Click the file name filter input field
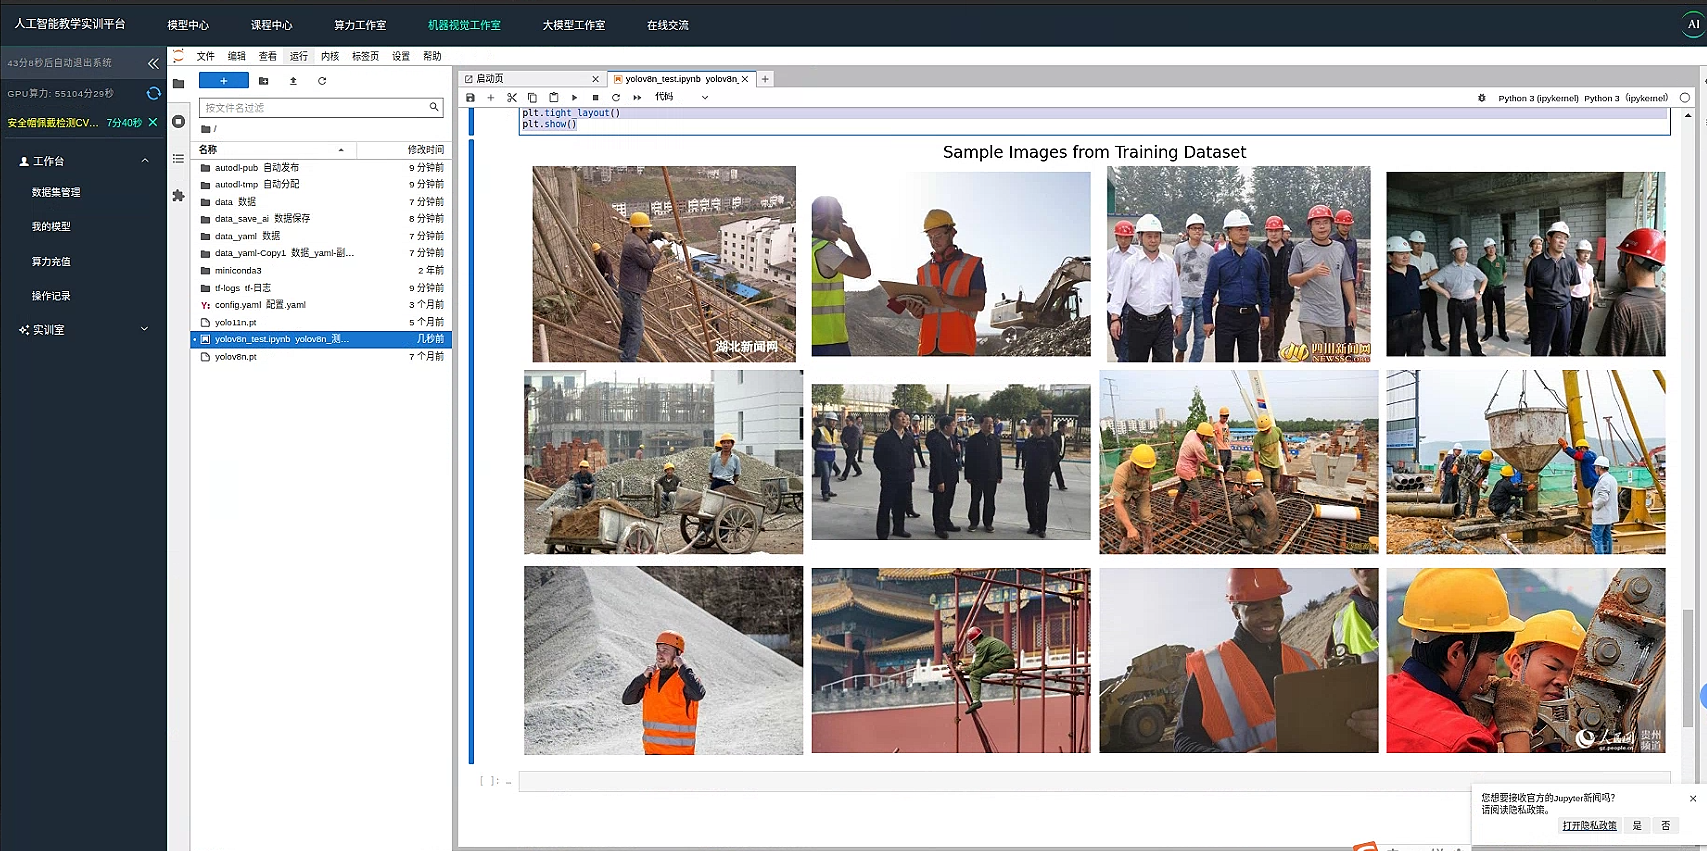This screenshot has height=851, width=1707. (321, 108)
